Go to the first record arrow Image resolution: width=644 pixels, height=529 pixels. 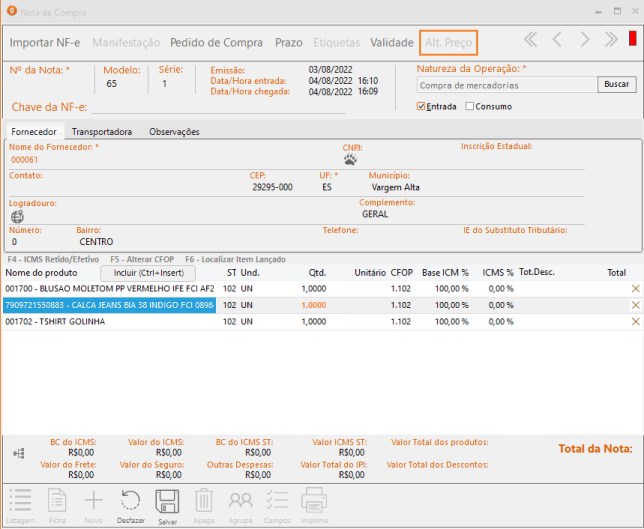click(x=530, y=40)
